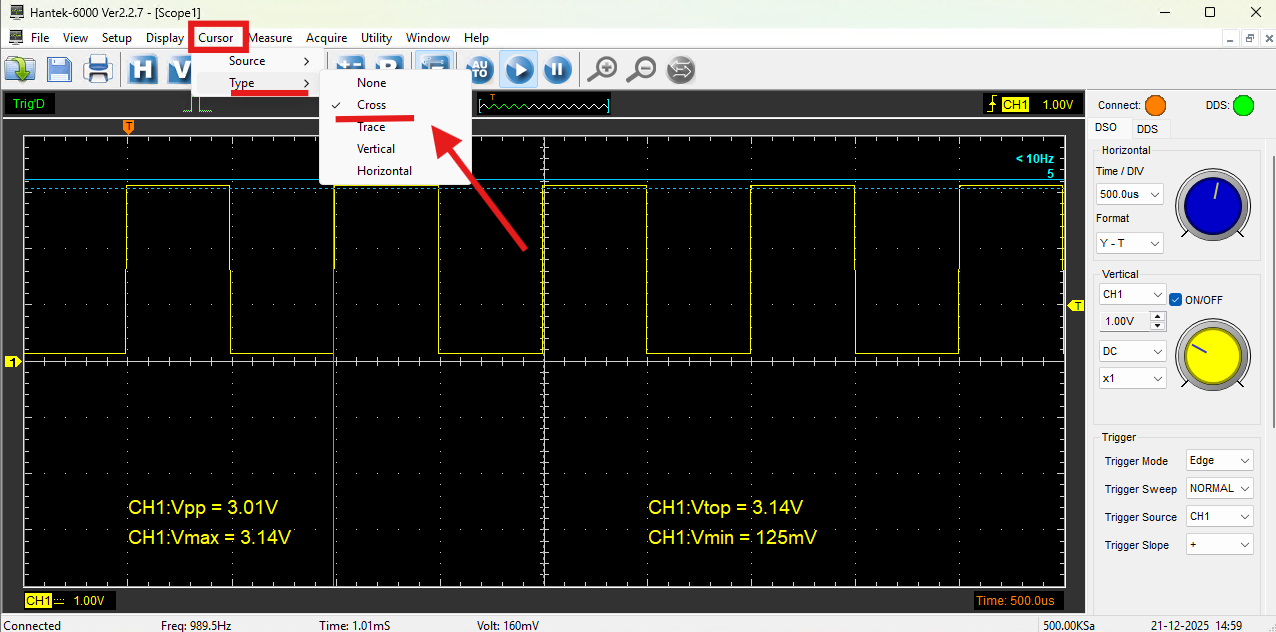Viewport: 1276px width, 632px height.
Task: Open the Measure menu
Action: [270, 38]
